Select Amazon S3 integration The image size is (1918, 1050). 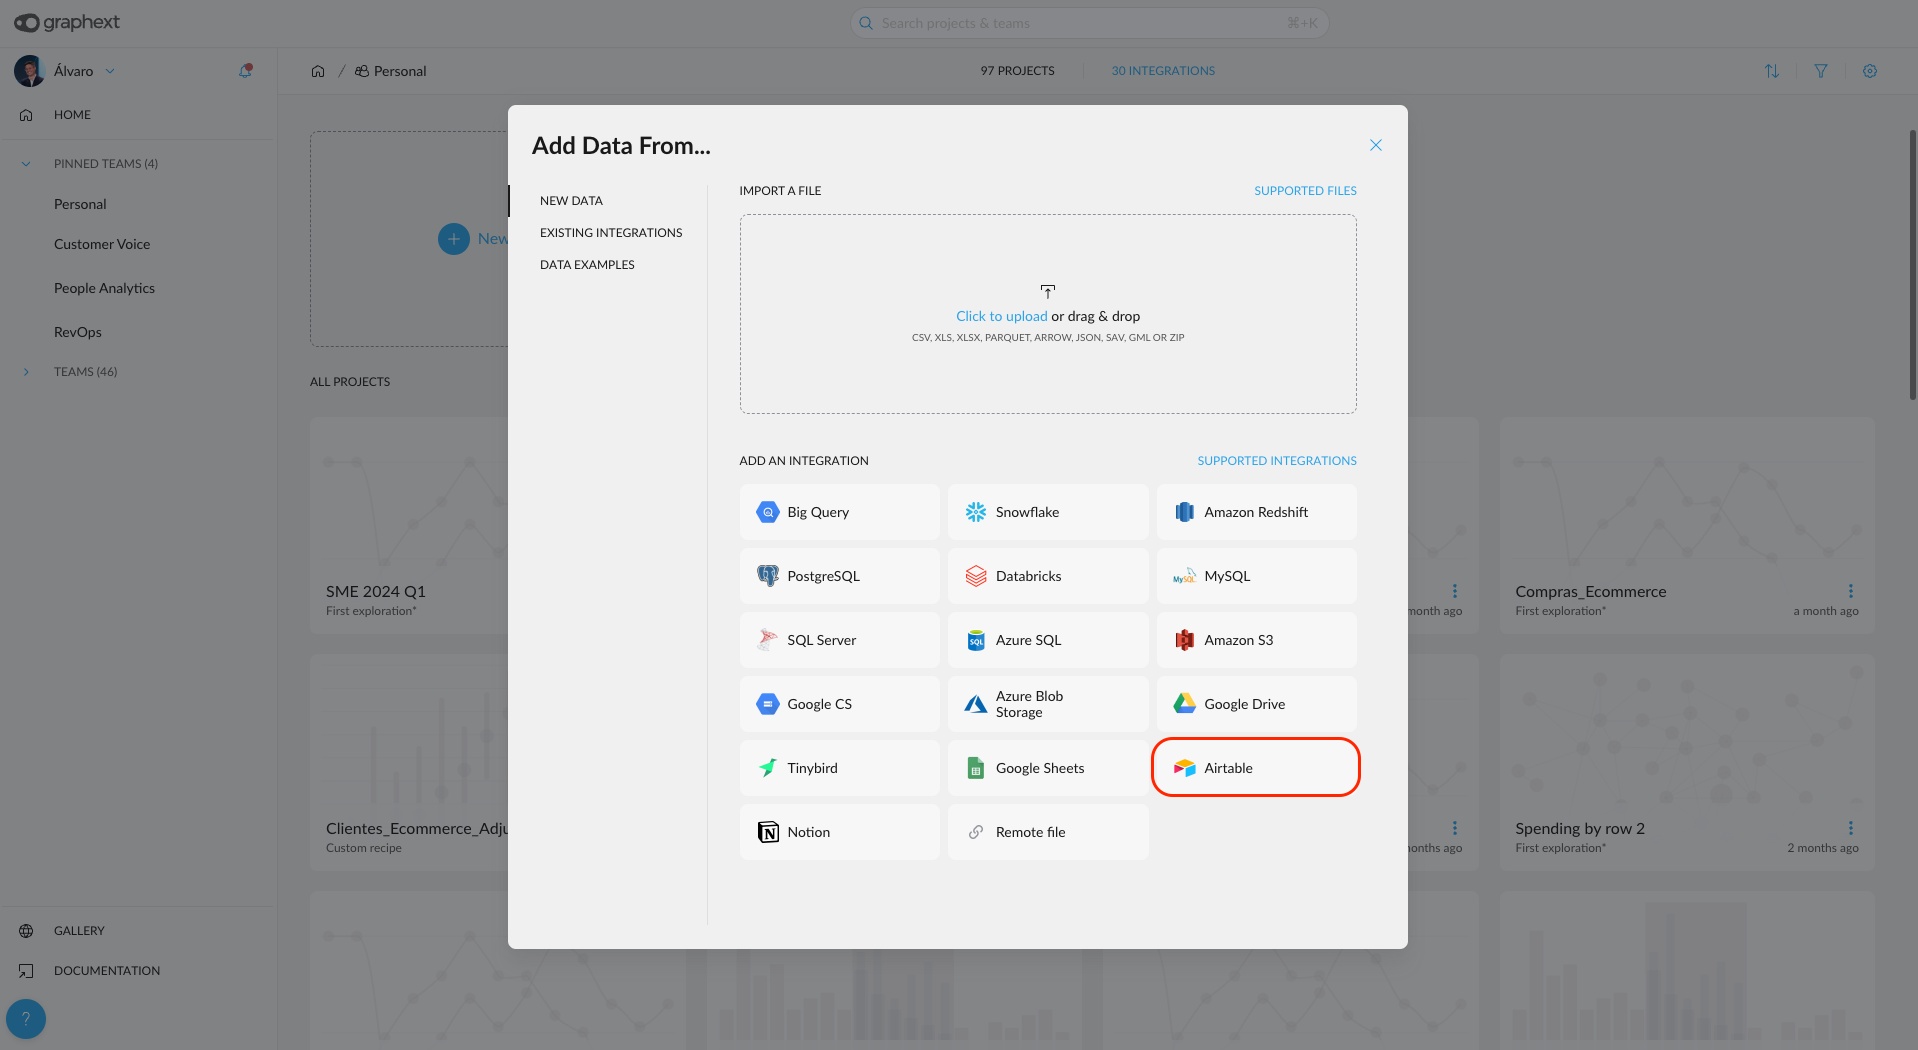(x=1256, y=640)
